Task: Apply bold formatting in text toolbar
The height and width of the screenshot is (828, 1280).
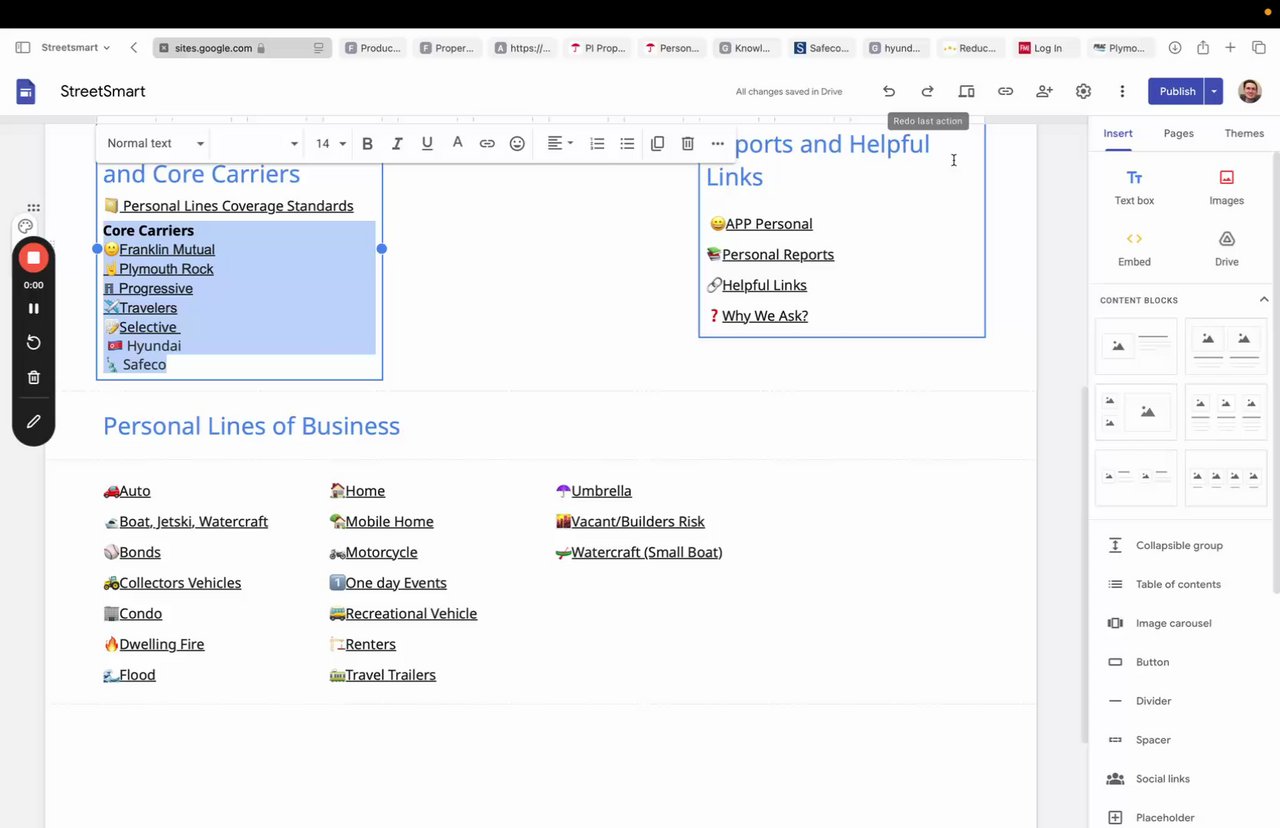Action: pos(367,144)
